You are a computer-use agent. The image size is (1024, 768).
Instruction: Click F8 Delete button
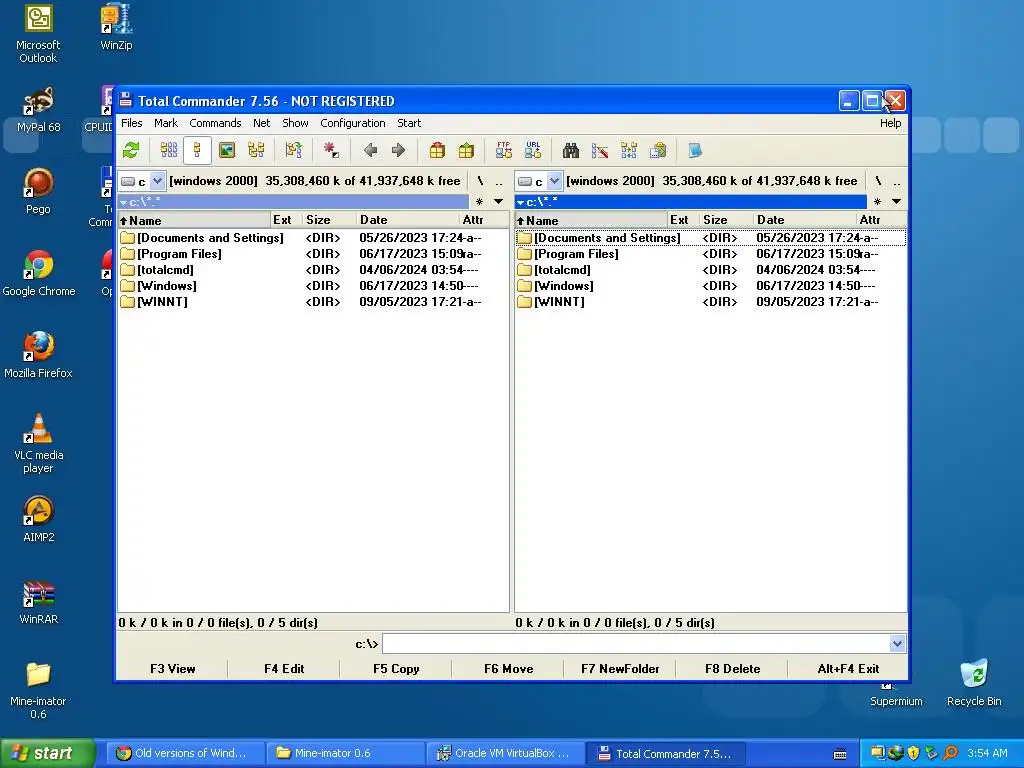732,669
